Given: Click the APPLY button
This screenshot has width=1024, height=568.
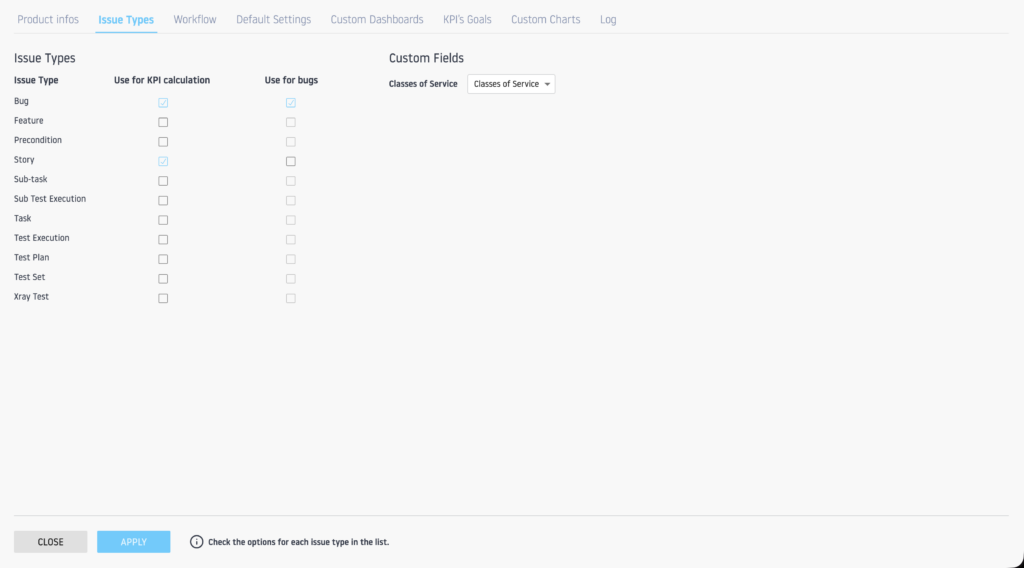Looking at the screenshot, I should click(133, 542).
